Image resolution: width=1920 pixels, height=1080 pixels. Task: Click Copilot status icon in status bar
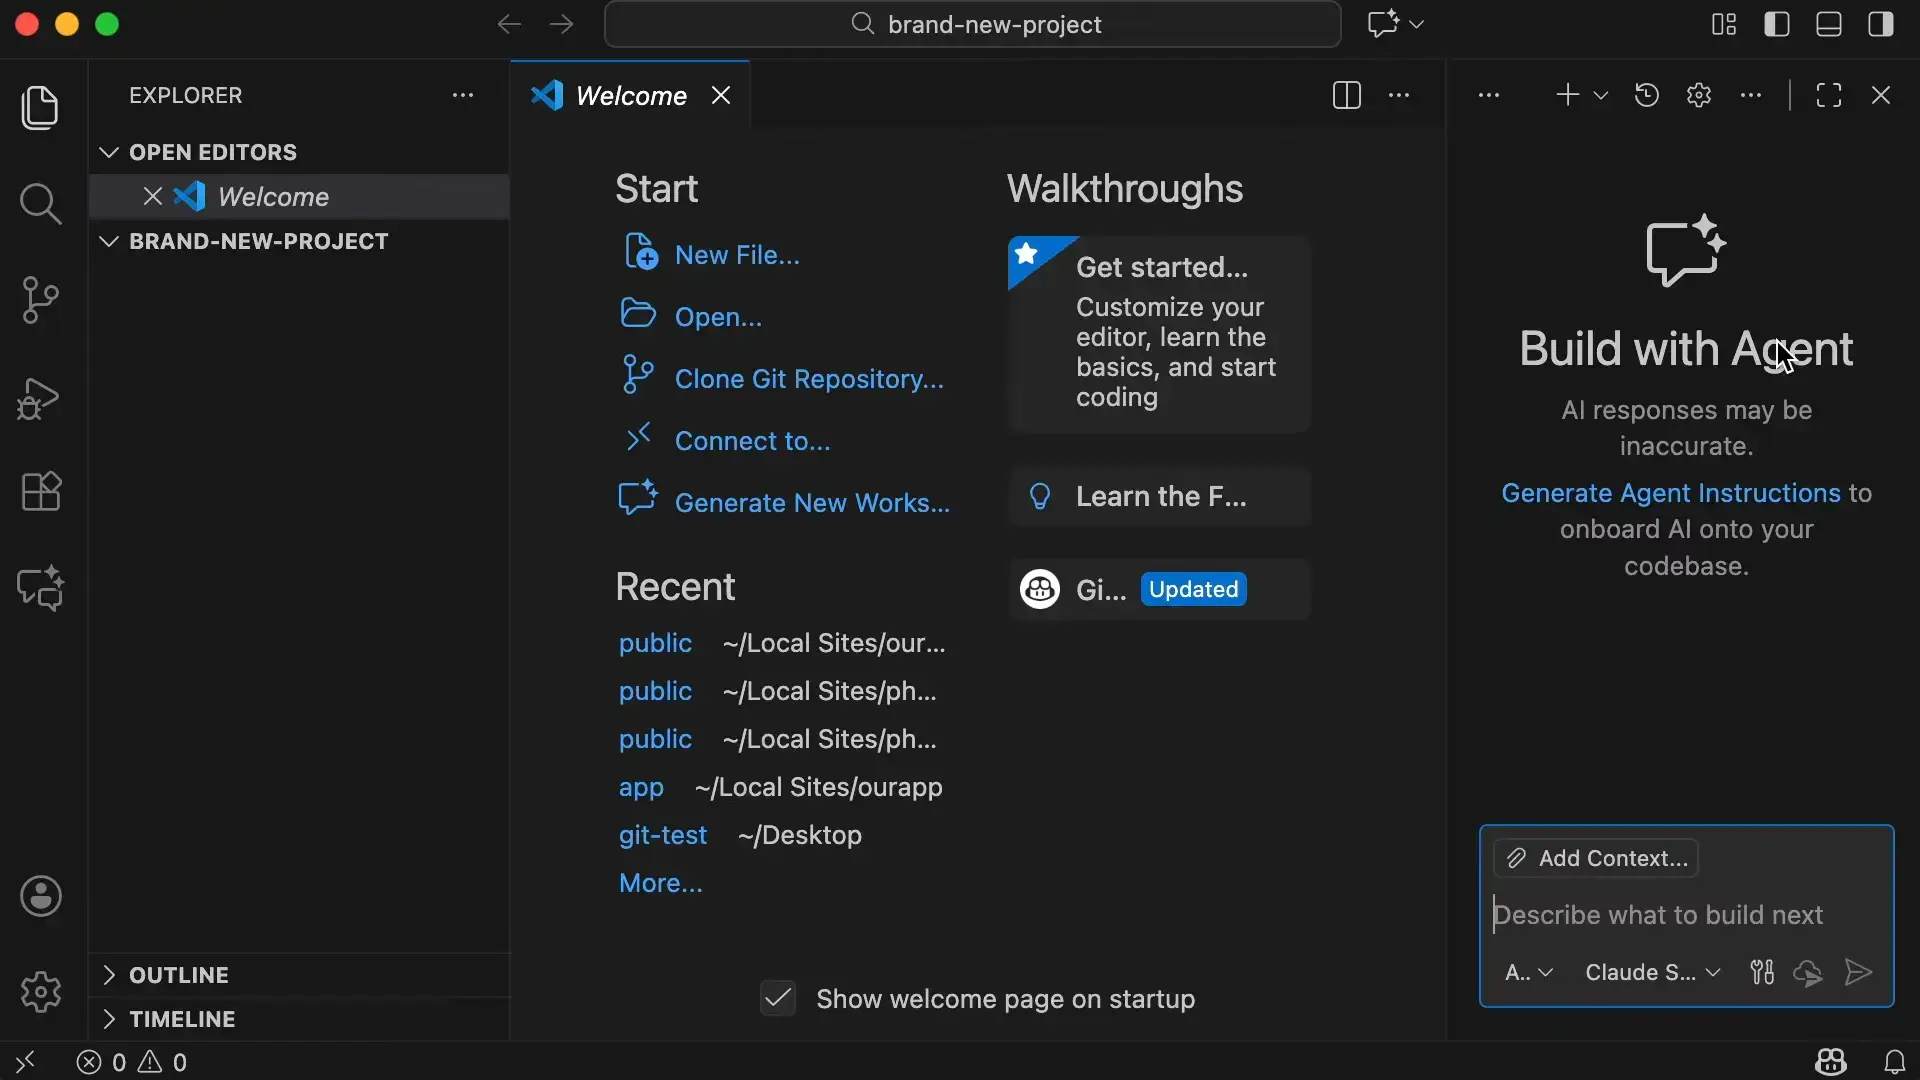[x=1831, y=1062]
